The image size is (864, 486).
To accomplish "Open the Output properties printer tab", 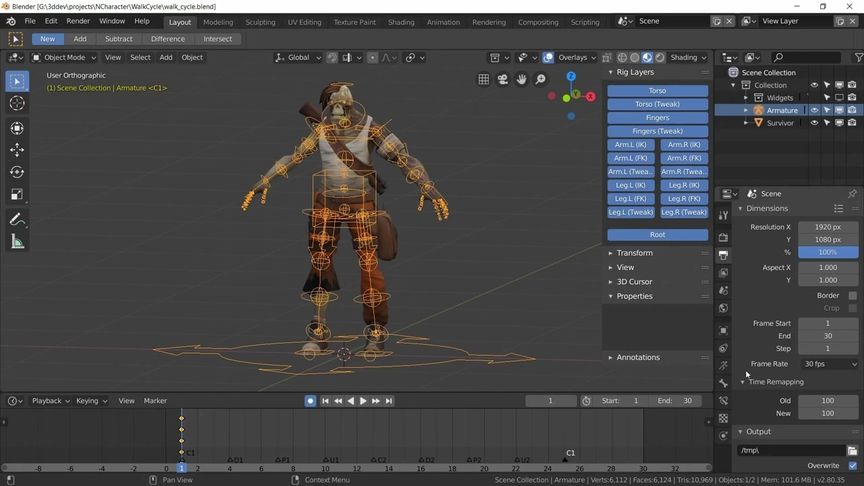I will coord(724,255).
